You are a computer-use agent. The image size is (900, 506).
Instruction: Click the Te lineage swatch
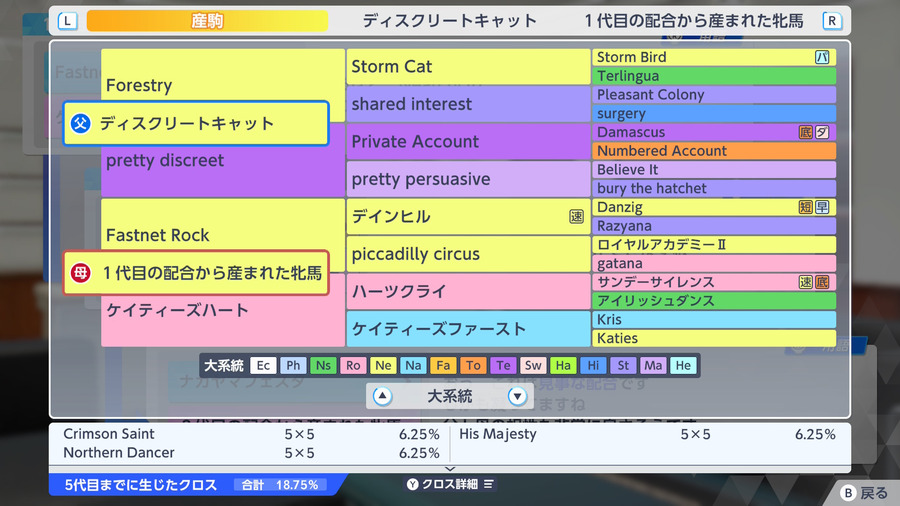point(503,365)
